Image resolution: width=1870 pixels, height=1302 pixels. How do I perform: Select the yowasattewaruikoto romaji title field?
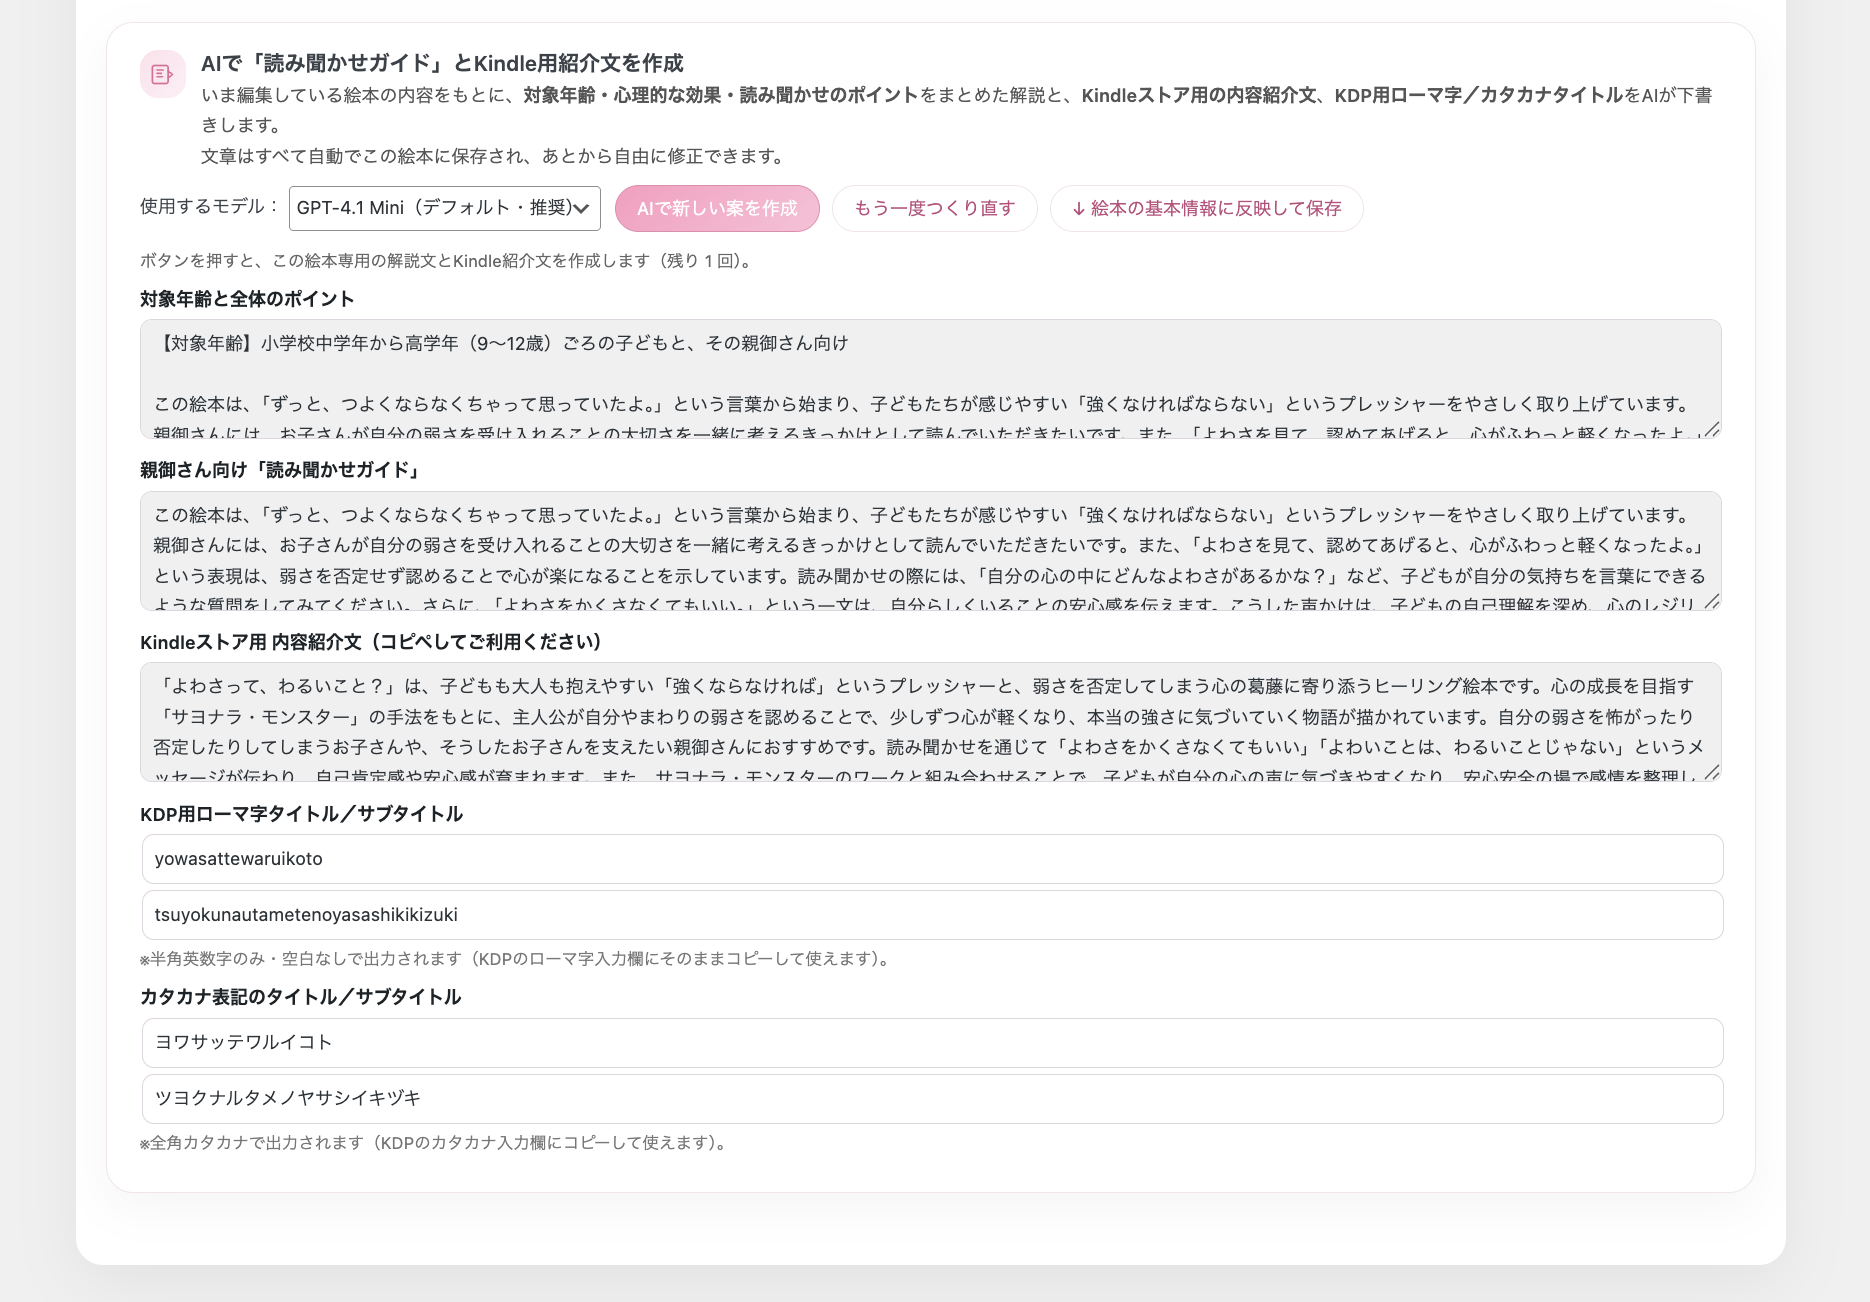point(932,859)
